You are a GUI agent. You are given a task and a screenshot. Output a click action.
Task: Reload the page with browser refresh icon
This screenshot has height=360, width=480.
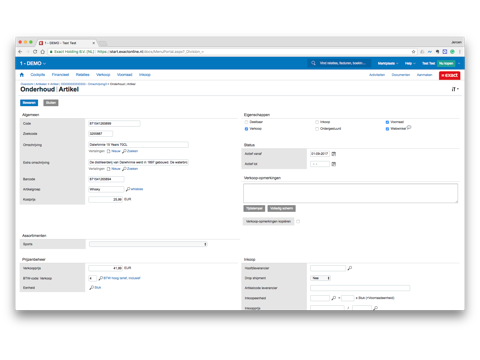(x=35, y=52)
